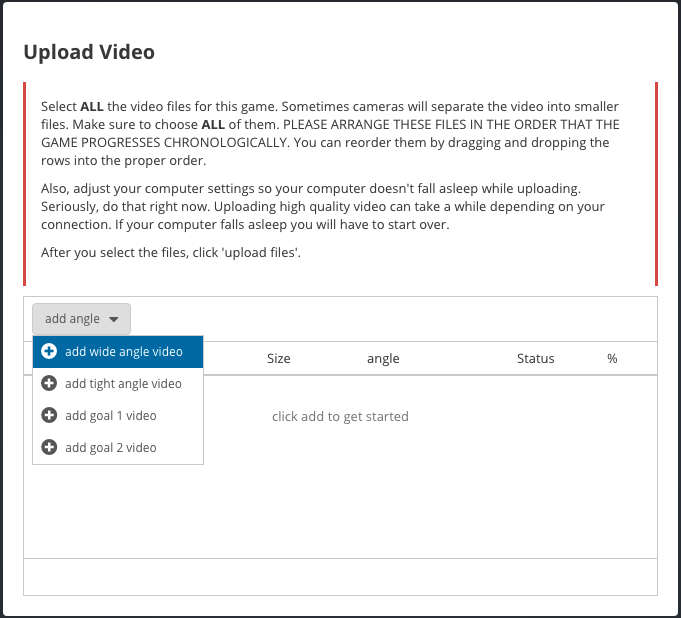Choose add tight angle video
681x618 pixels.
pos(118,383)
